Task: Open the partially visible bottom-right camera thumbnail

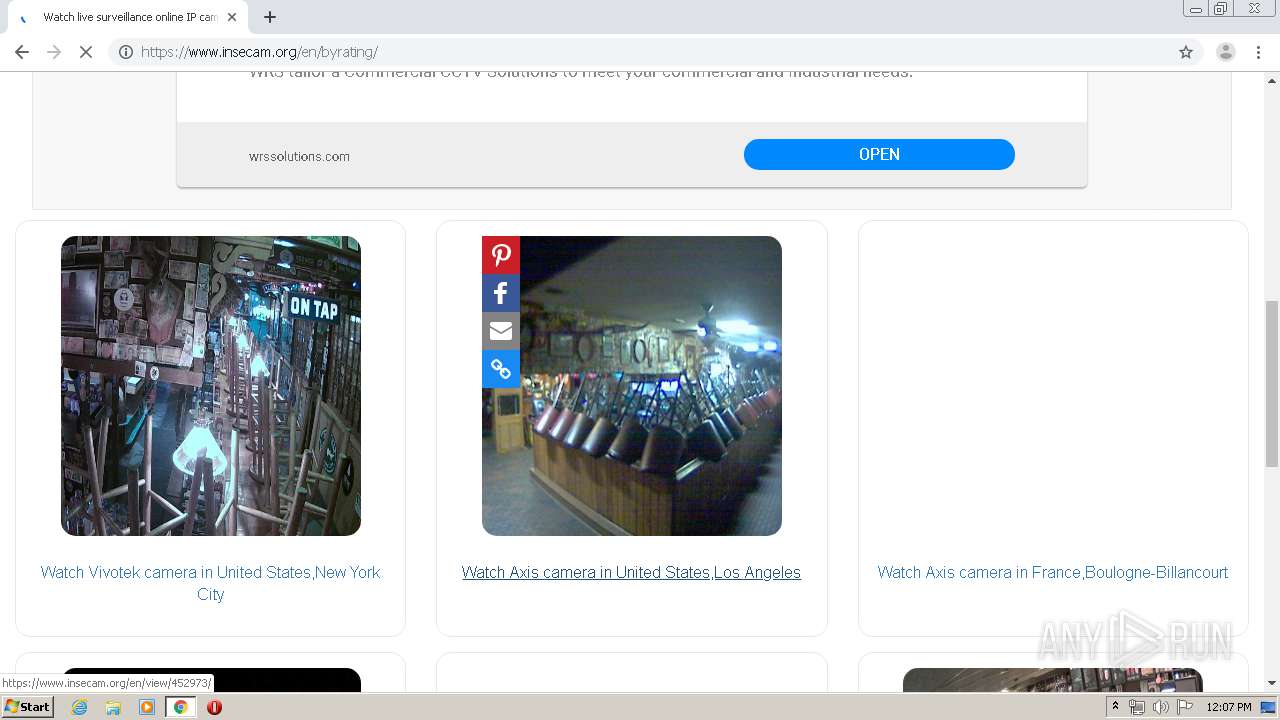Action: click(x=1053, y=680)
